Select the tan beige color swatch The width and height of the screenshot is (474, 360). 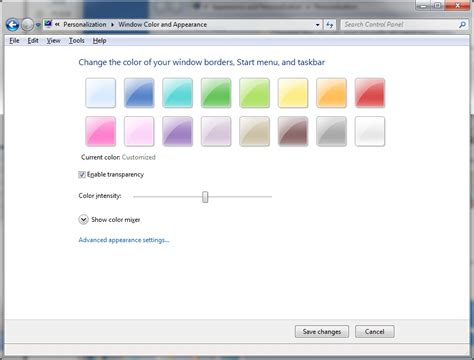tap(254, 131)
